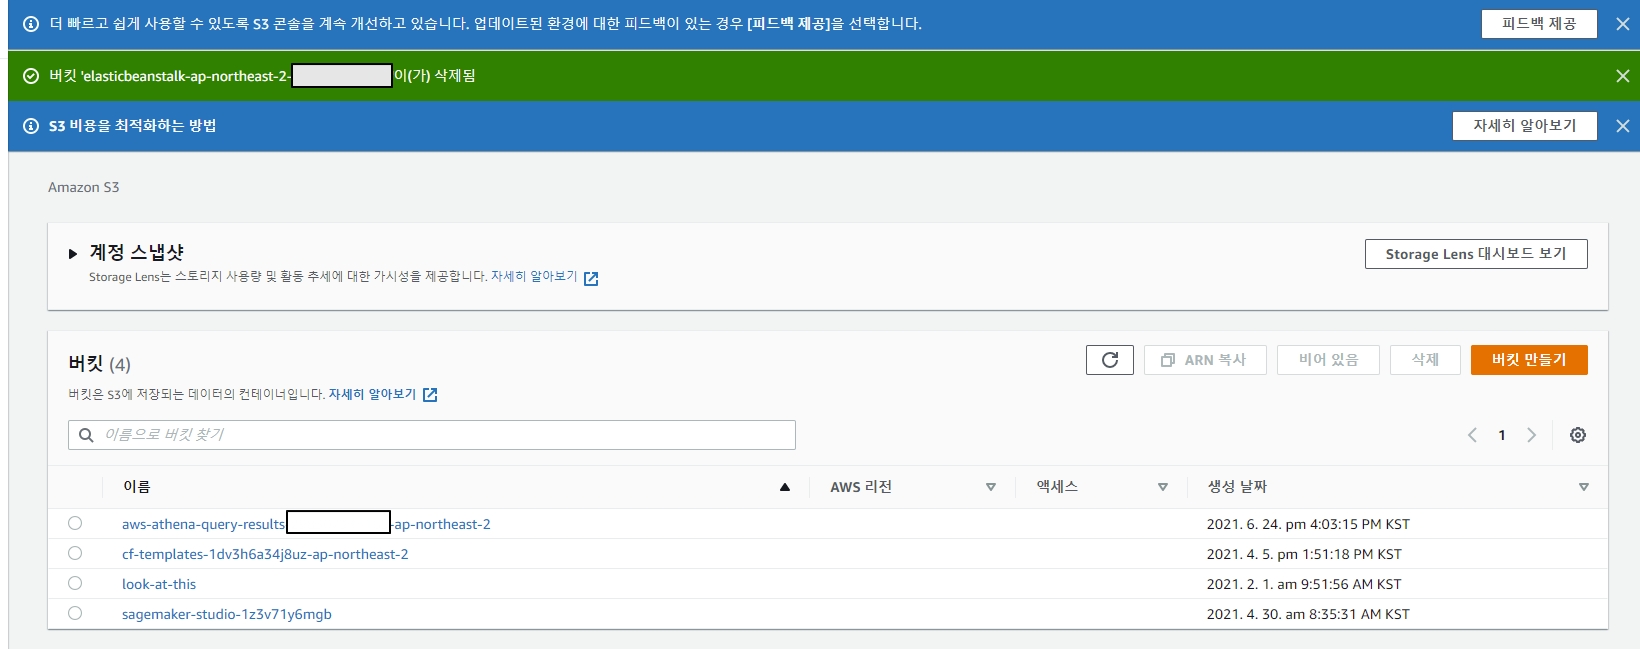Dismiss the S3 cost optimization banner
This screenshot has height=649, width=1640.
click(1623, 126)
